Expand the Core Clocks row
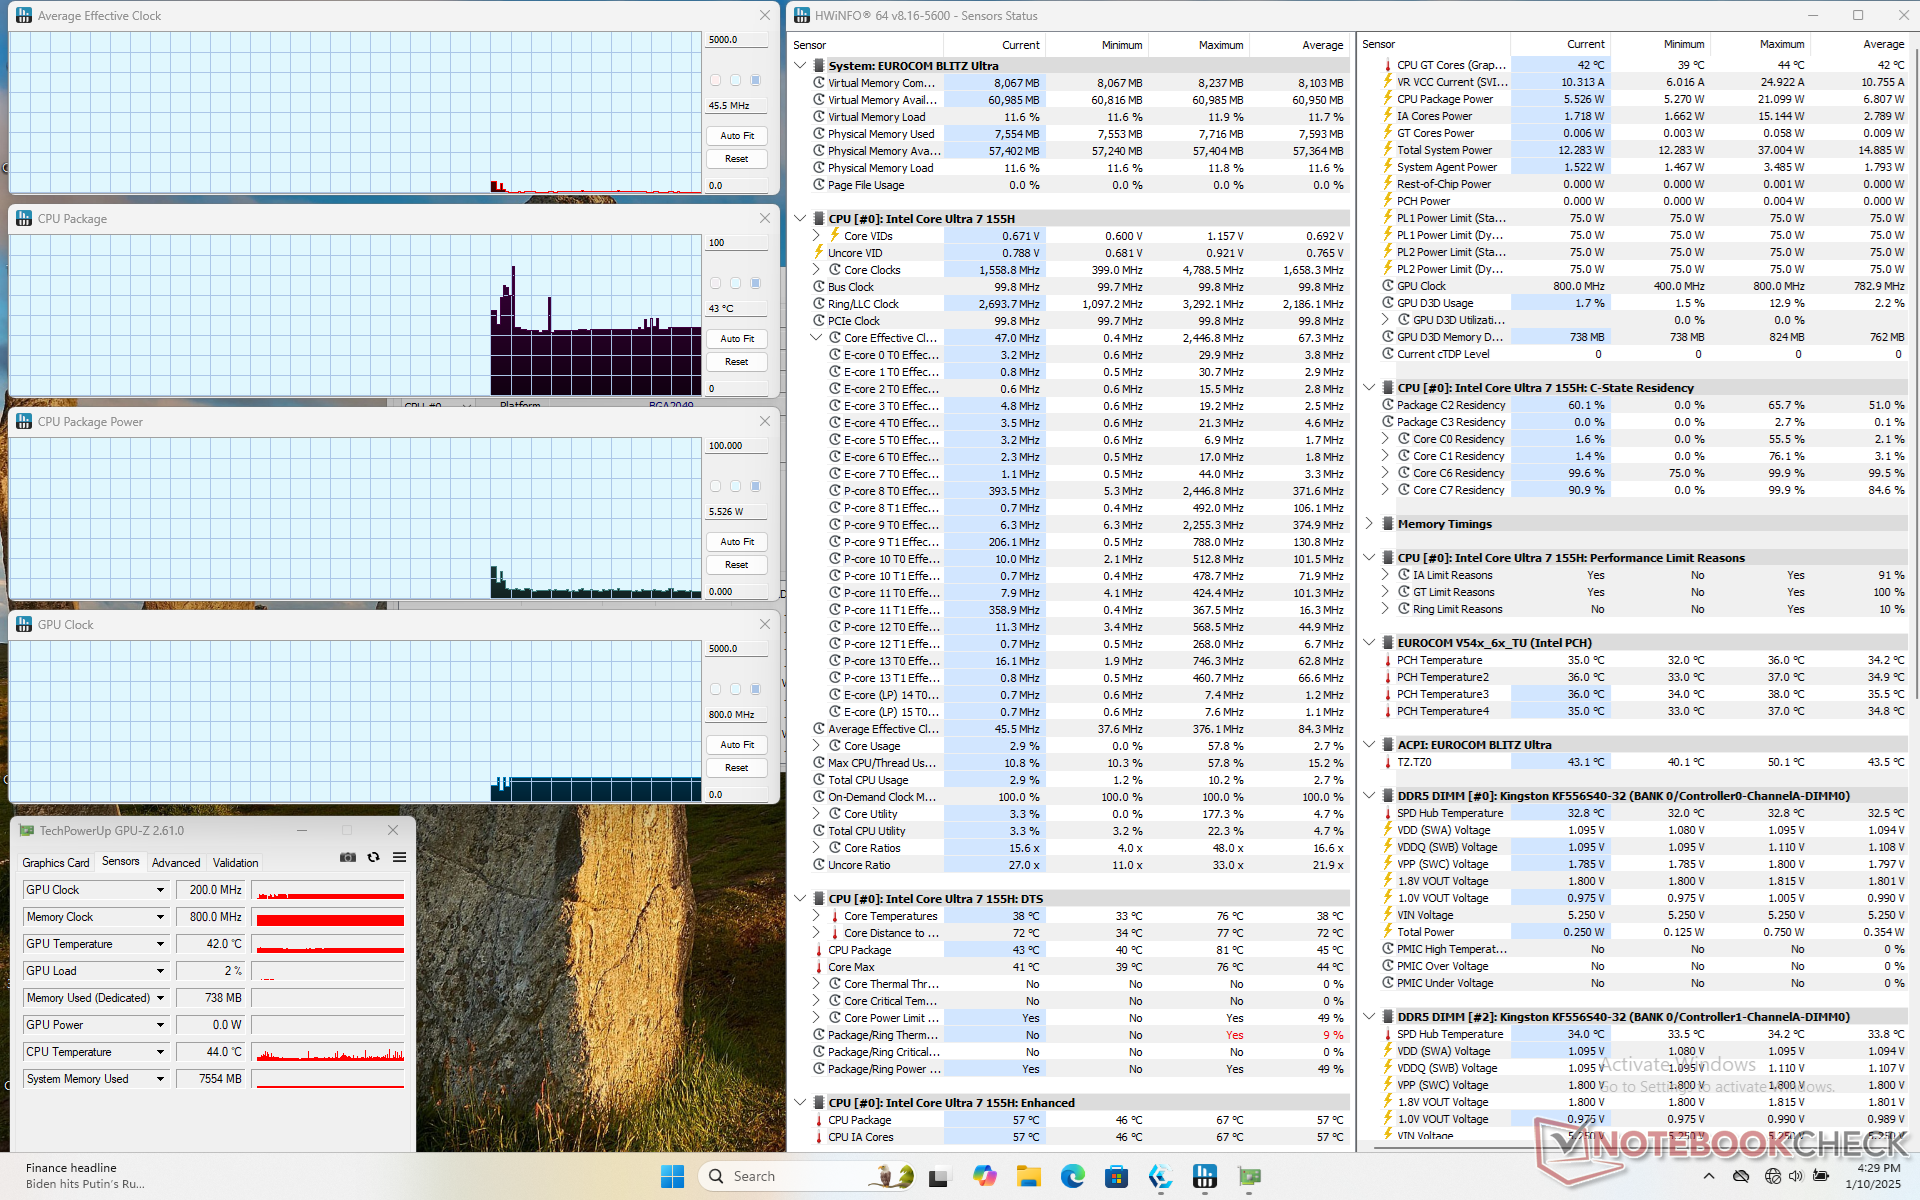Viewport: 1920px width, 1200px height. (816, 270)
